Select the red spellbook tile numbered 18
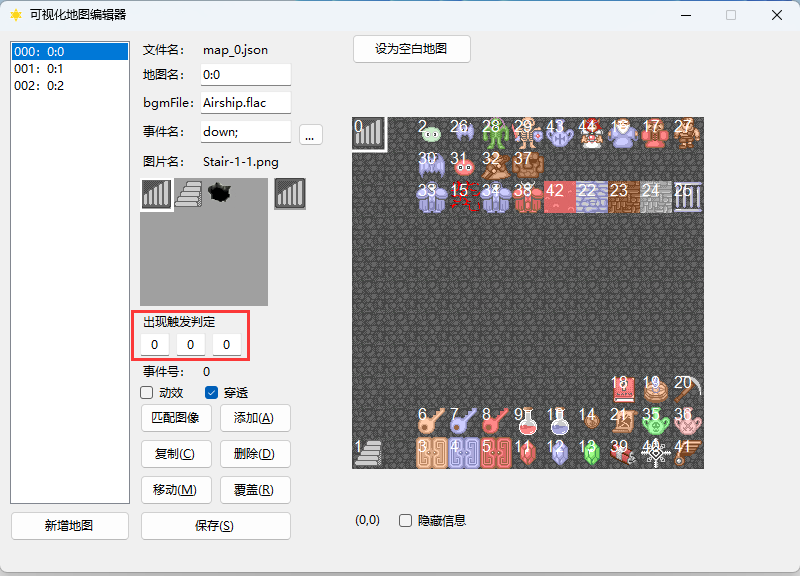800x576 pixels. pos(623,389)
